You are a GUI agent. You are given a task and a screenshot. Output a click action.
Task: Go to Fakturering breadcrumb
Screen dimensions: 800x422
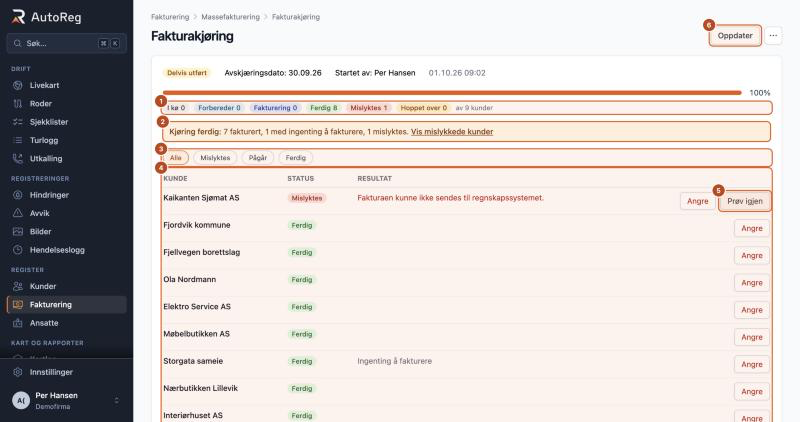(x=170, y=17)
